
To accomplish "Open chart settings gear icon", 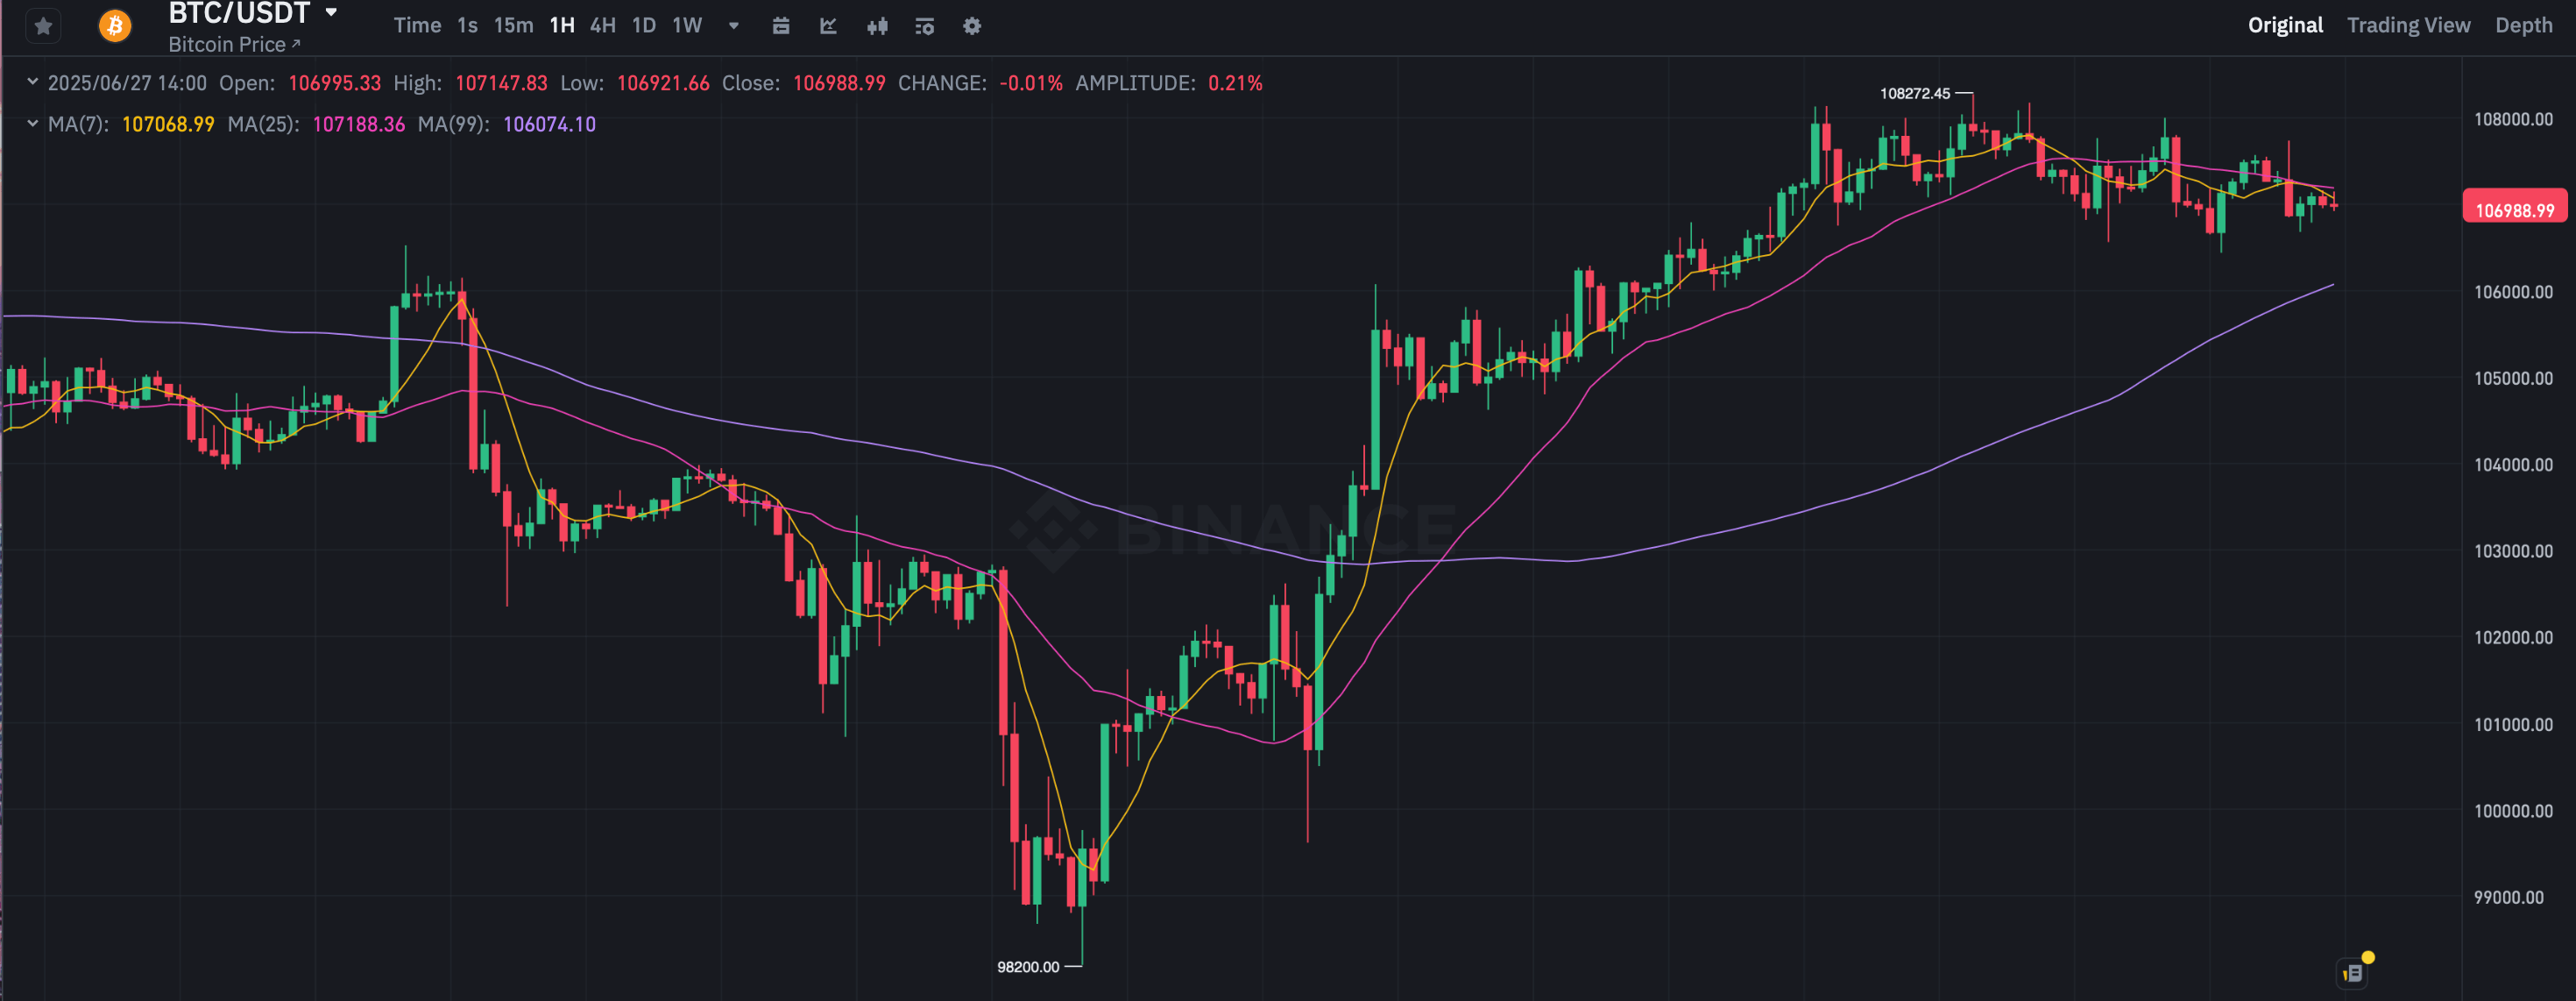I will tap(972, 26).
